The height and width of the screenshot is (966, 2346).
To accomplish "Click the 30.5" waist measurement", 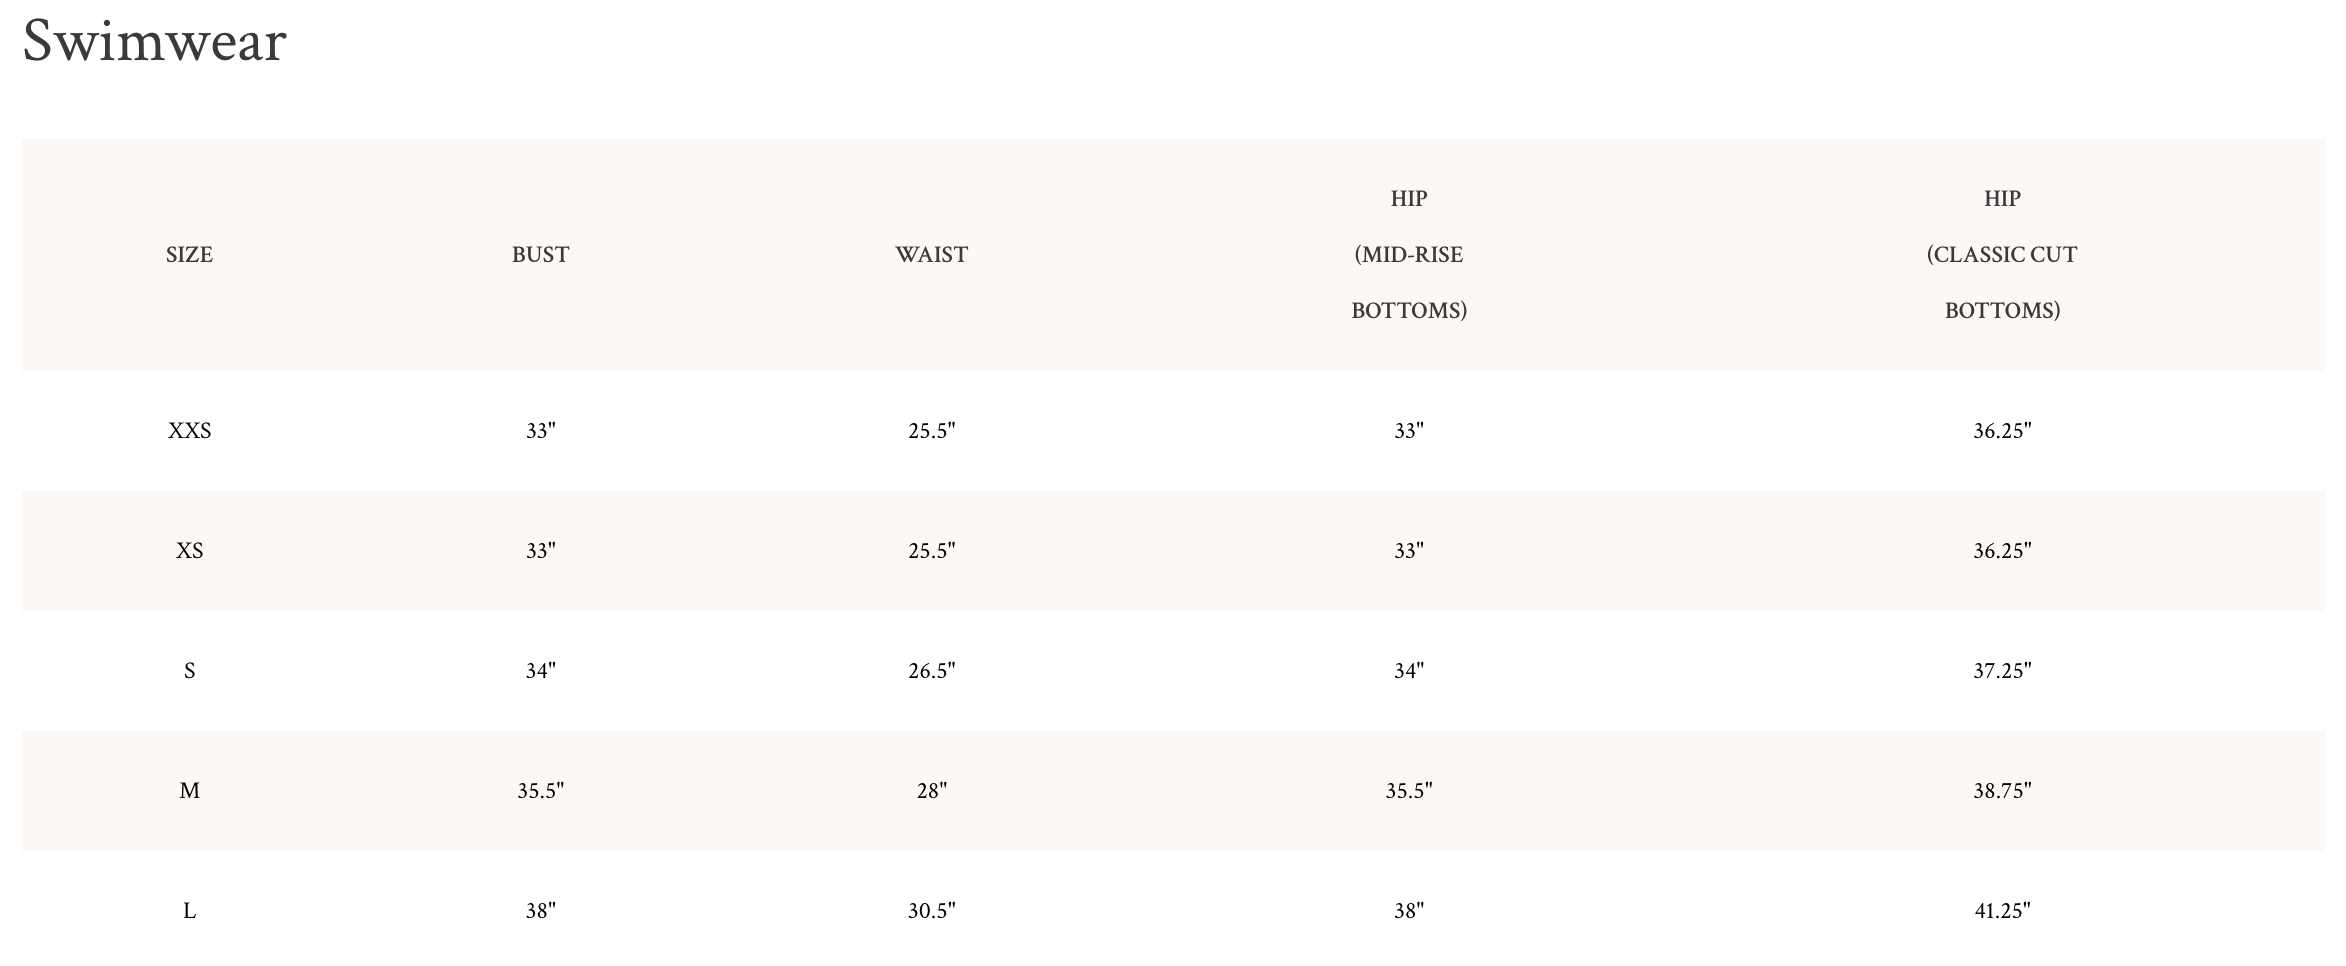I will pyautogui.click(x=931, y=911).
